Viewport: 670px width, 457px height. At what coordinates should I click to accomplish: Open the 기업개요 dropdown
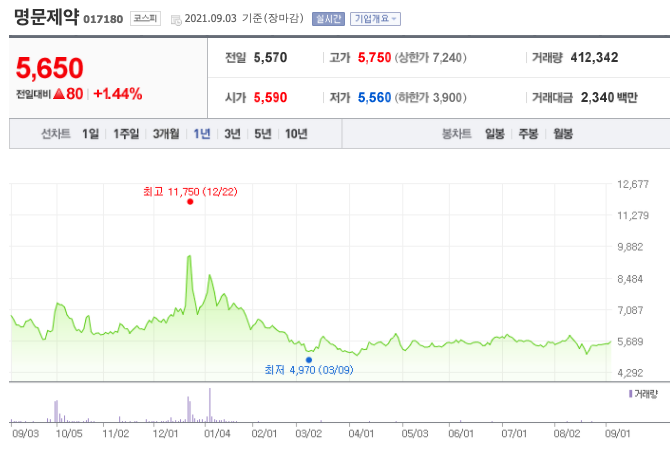pyautogui.click(x=375, y=19)
